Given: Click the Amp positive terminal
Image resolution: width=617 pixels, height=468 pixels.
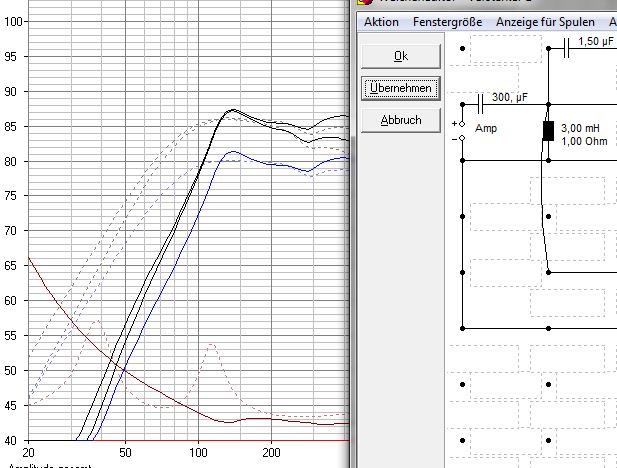Looking at the screenshot, I should coord(461,125).
